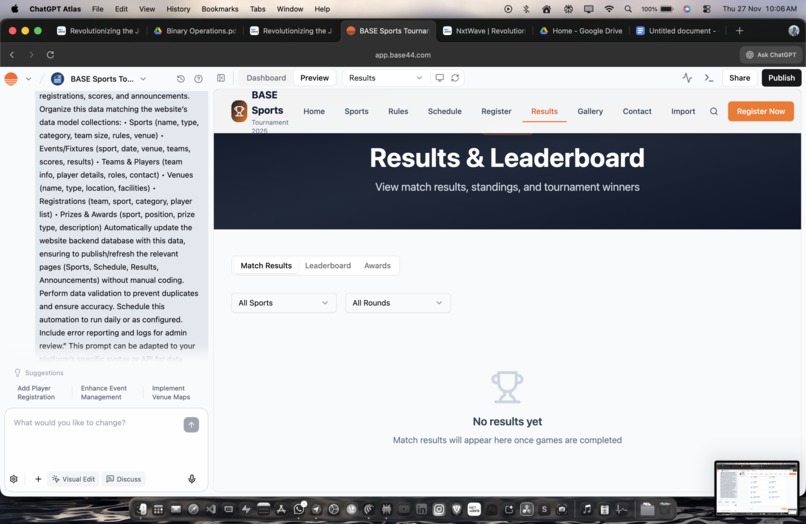
Task: Open the Results page selector dropdown
Action: (x=385, y=78)
